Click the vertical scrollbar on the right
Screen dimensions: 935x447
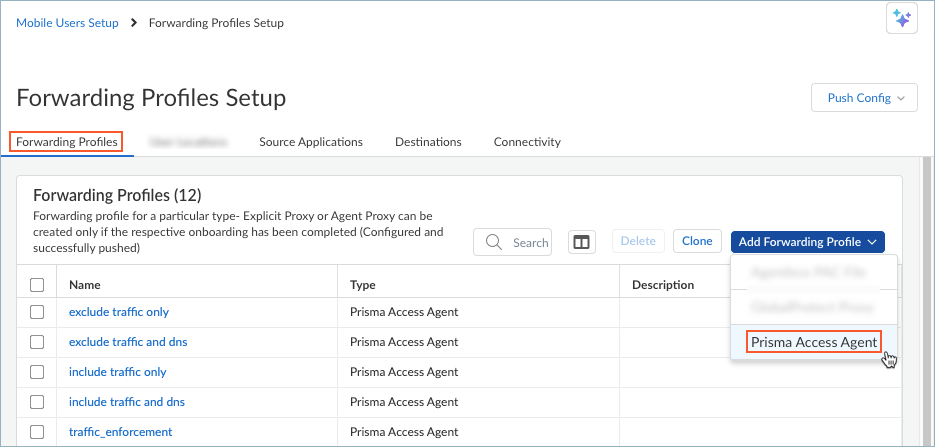pyautogui.click(x=926, y=300)
